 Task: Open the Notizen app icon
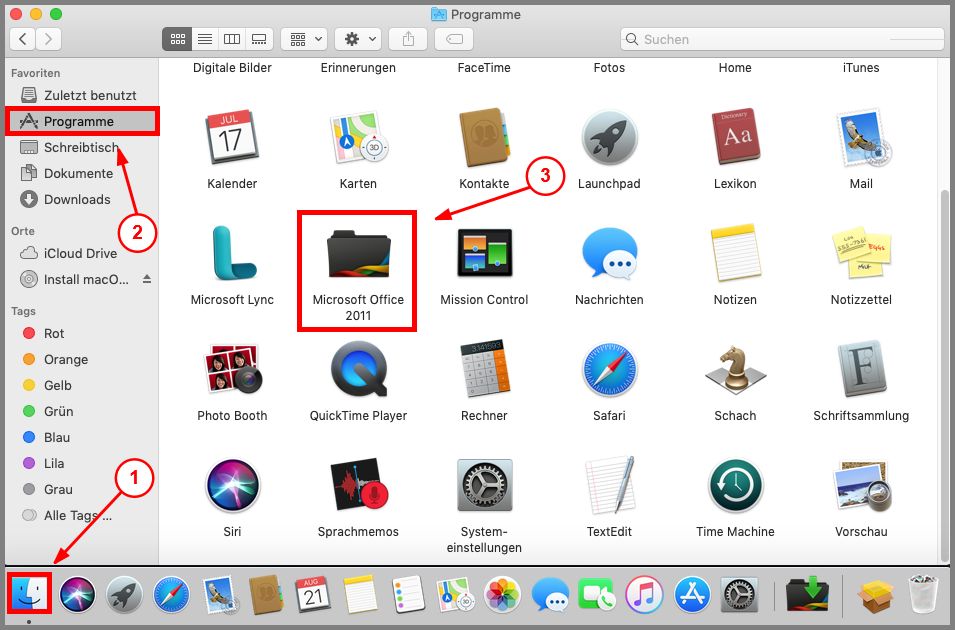[x=736, y=252]
